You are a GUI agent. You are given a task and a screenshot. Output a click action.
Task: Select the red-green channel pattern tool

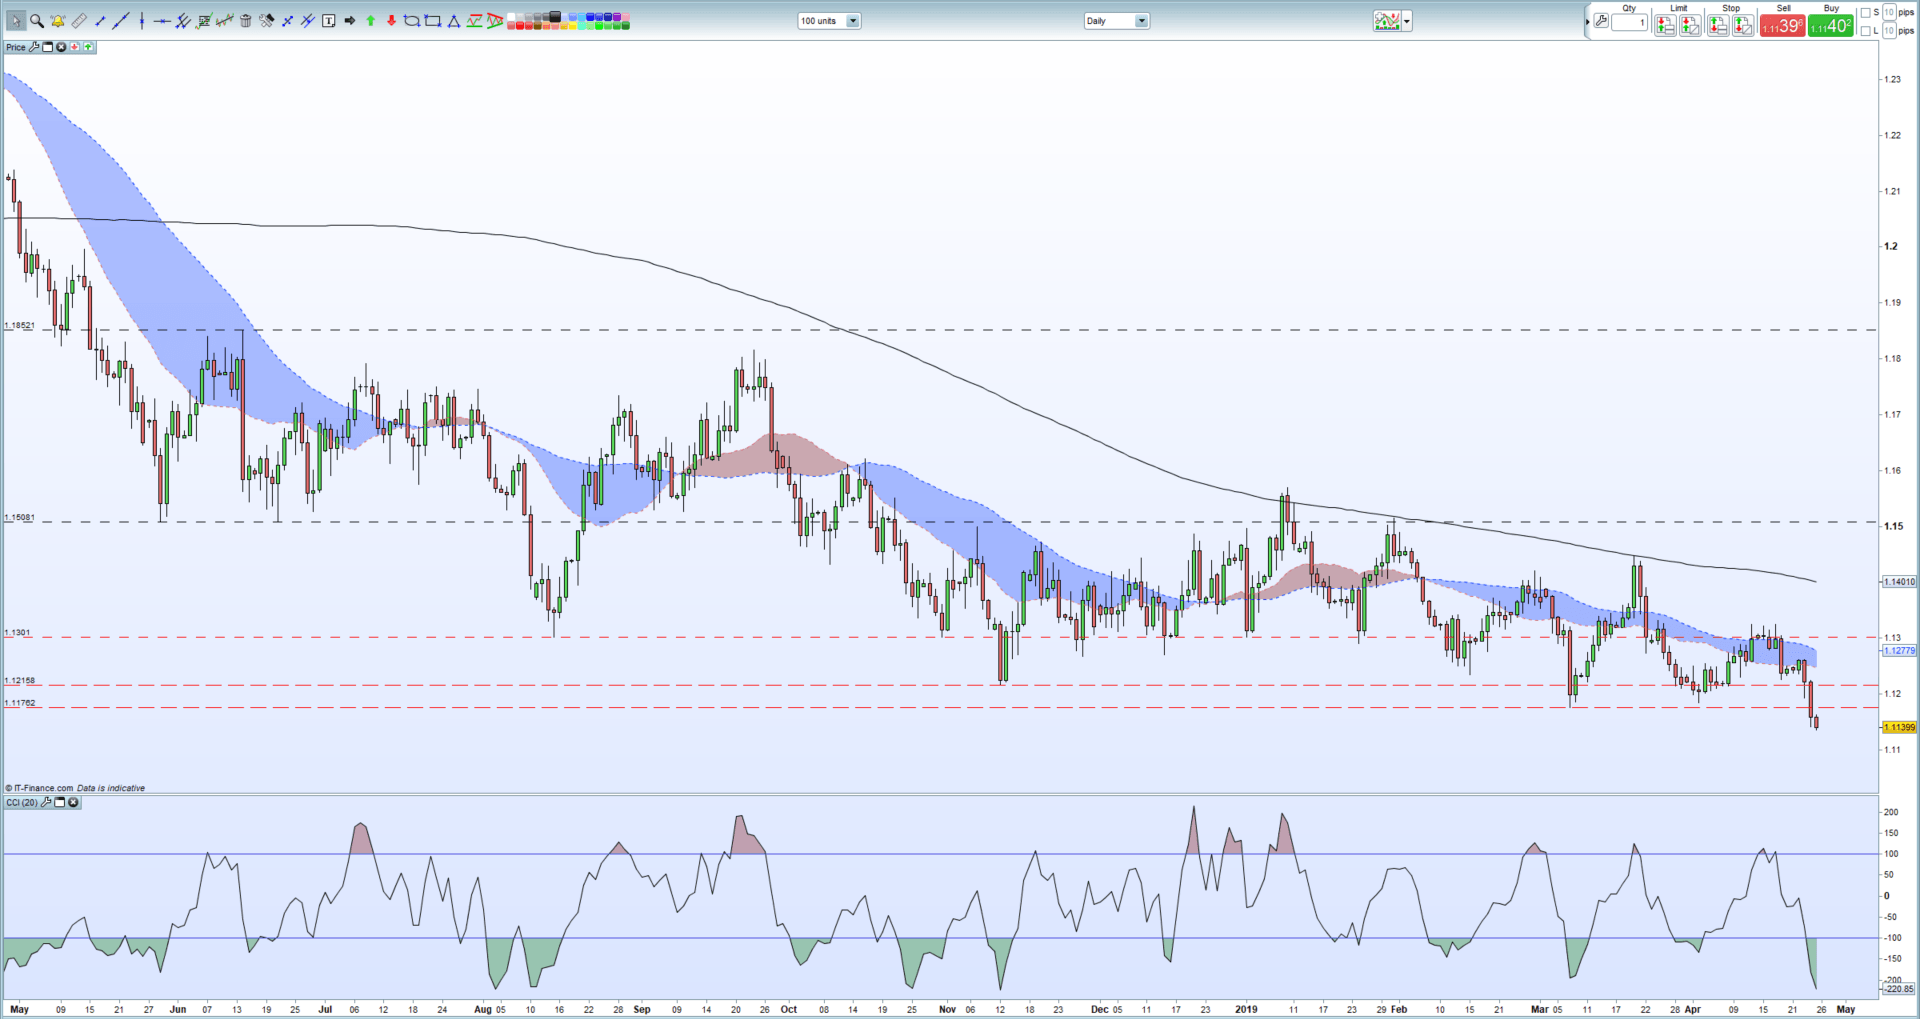(474, 20)
